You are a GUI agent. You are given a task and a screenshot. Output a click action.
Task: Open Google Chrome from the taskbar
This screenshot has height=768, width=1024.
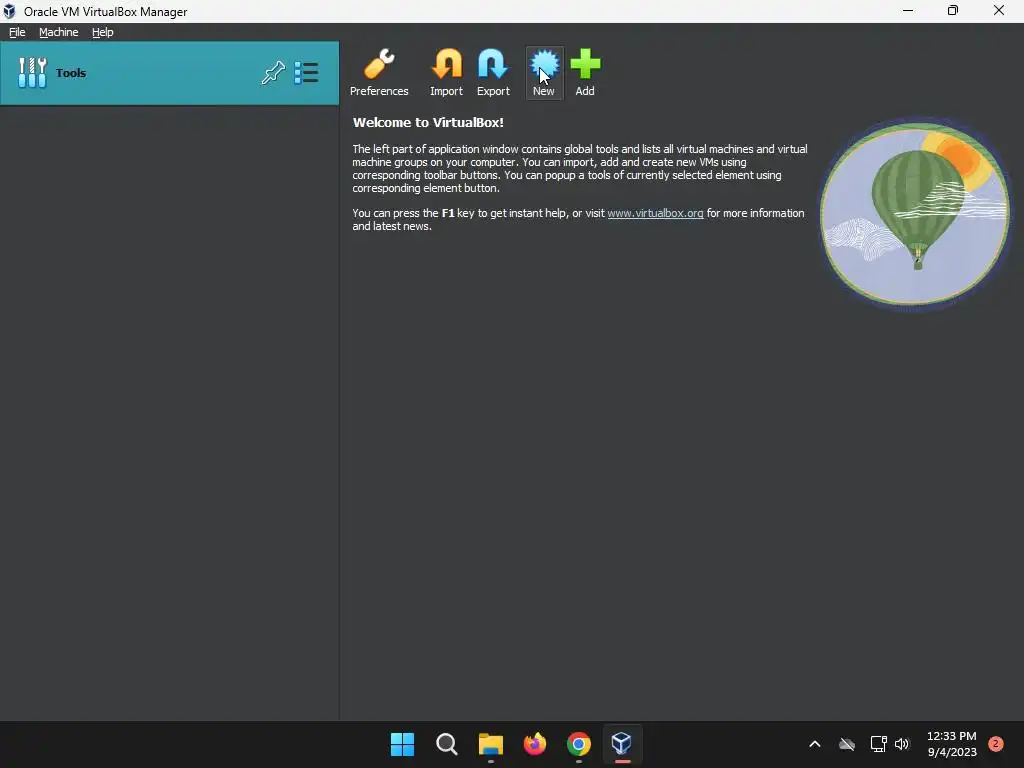coord(579,744)
